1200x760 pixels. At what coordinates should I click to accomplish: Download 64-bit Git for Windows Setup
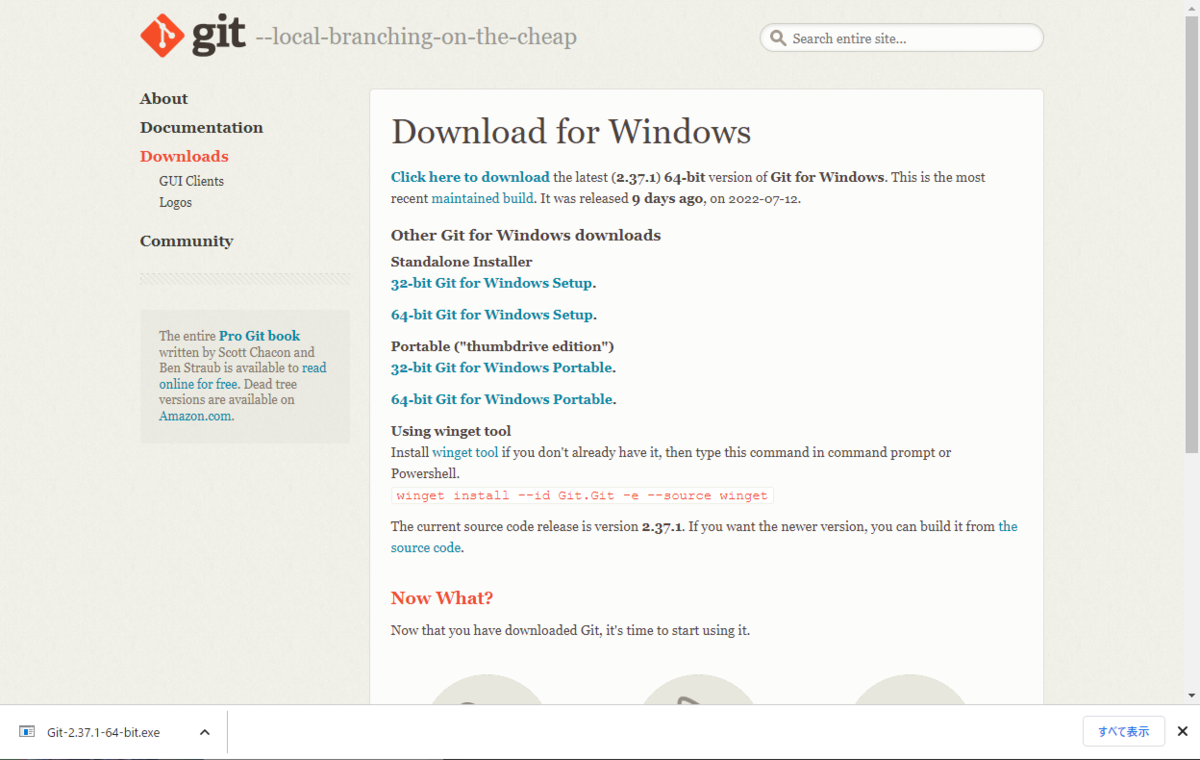point(492,314)
